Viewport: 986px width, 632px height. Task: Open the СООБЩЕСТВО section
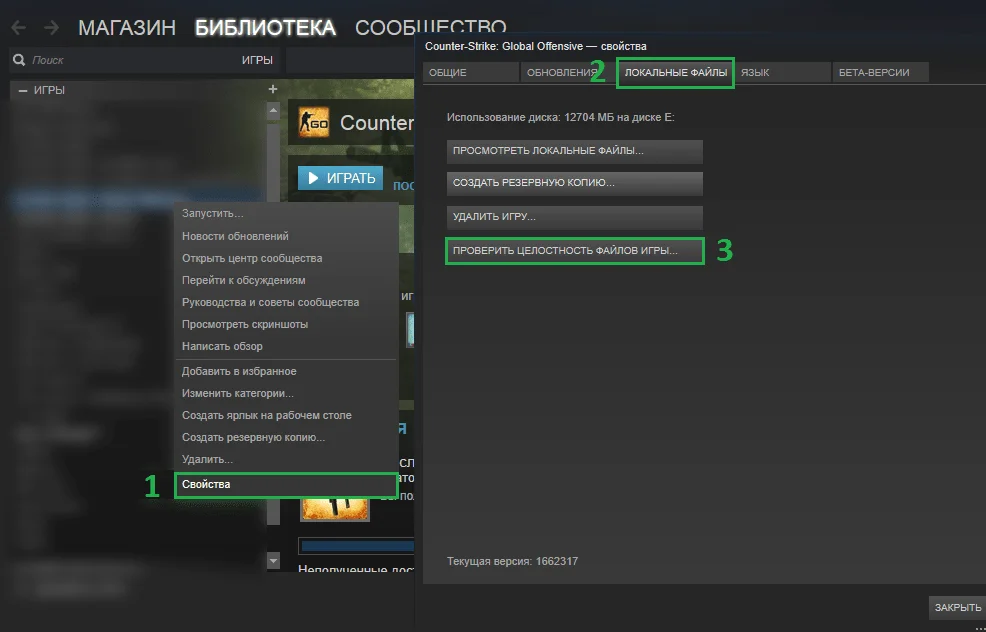431,28
